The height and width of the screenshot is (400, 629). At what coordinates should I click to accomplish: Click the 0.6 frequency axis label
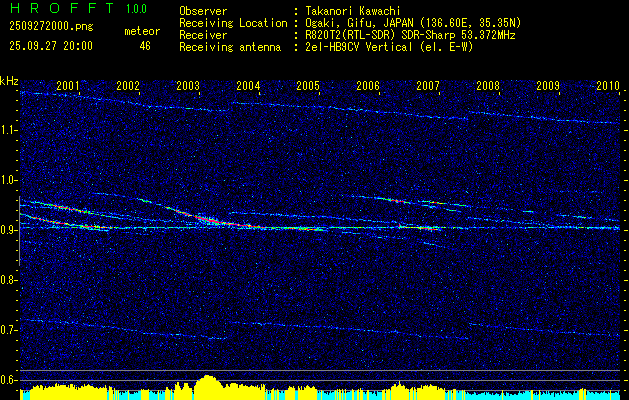coord(9,380)
